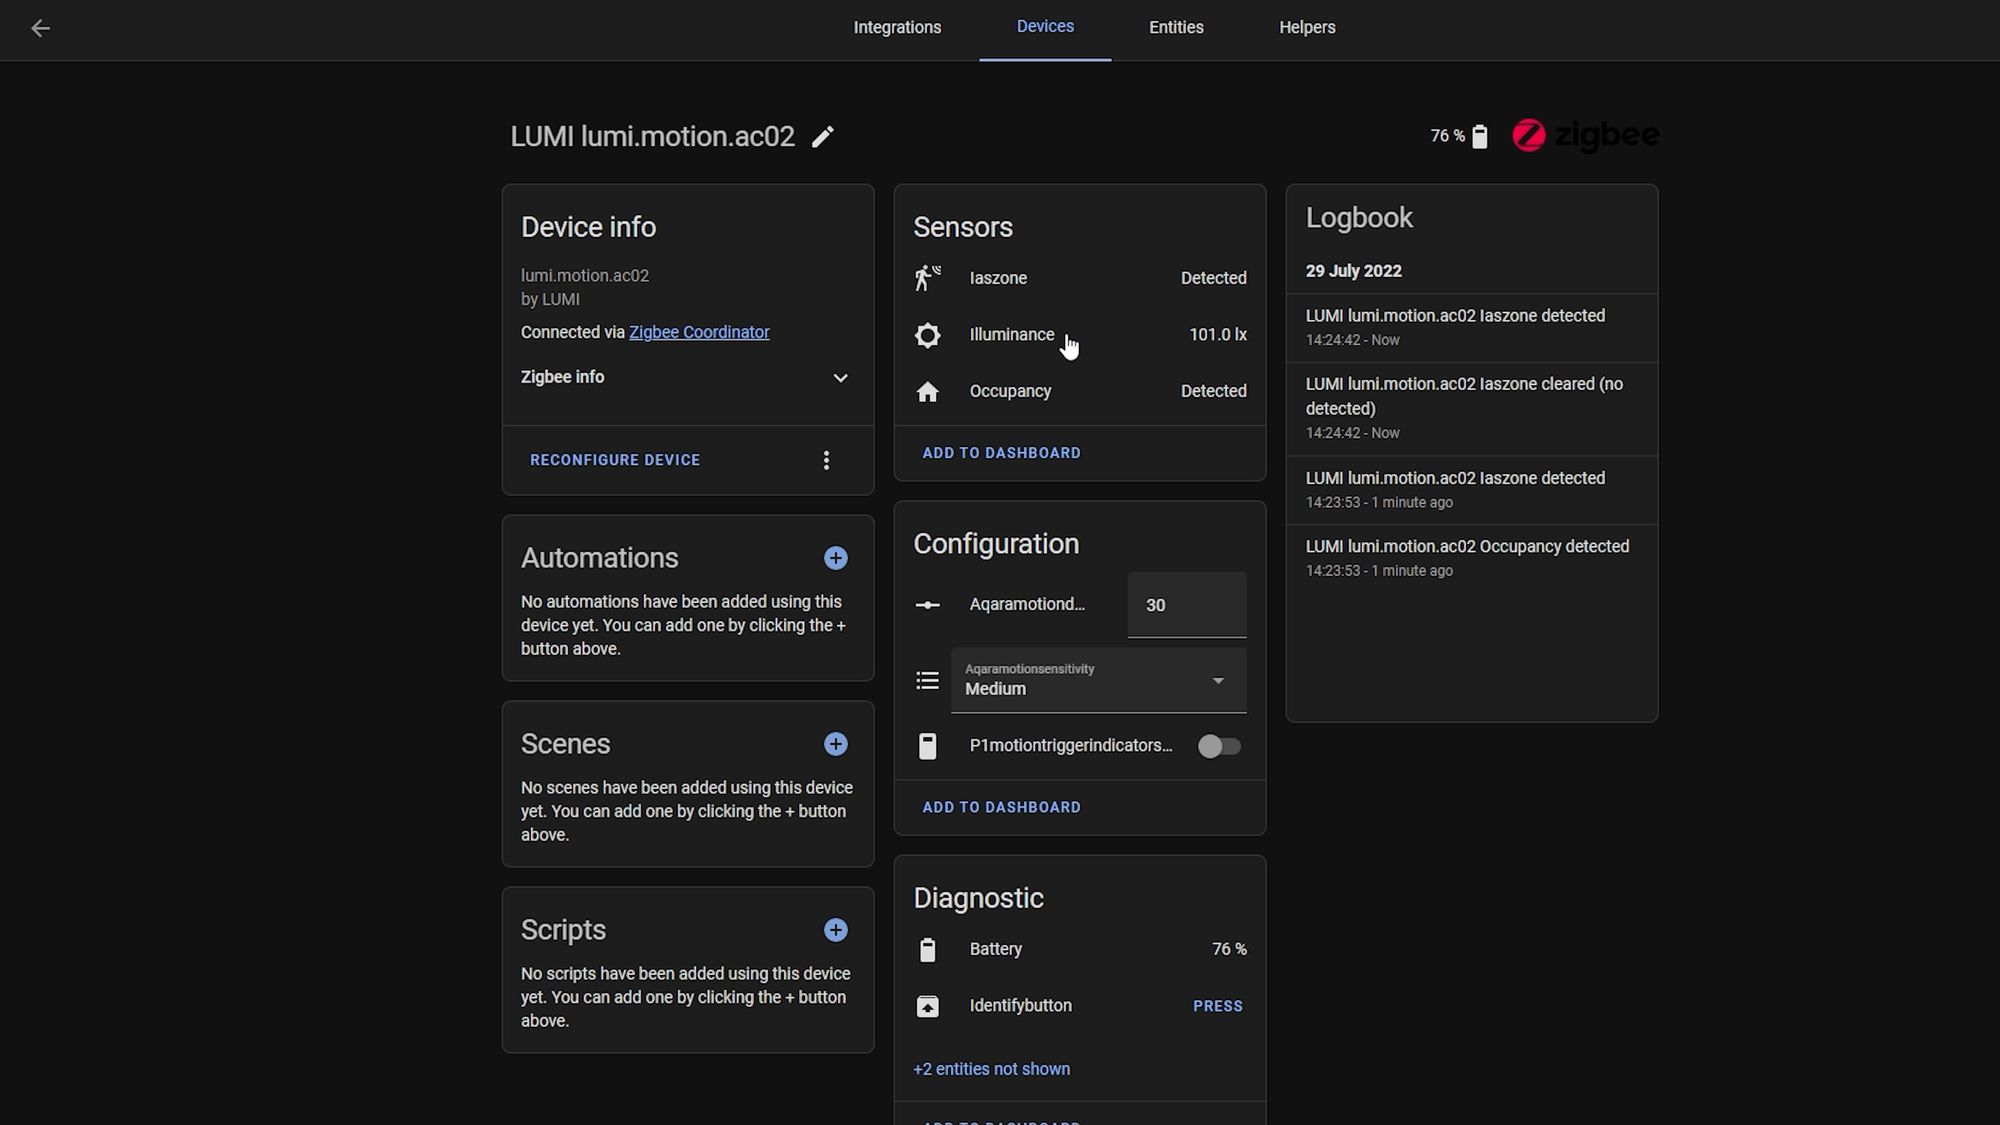Click Identifybutton entity label
This screenshot has width=2000, height=1125.
[1020, 1006]
